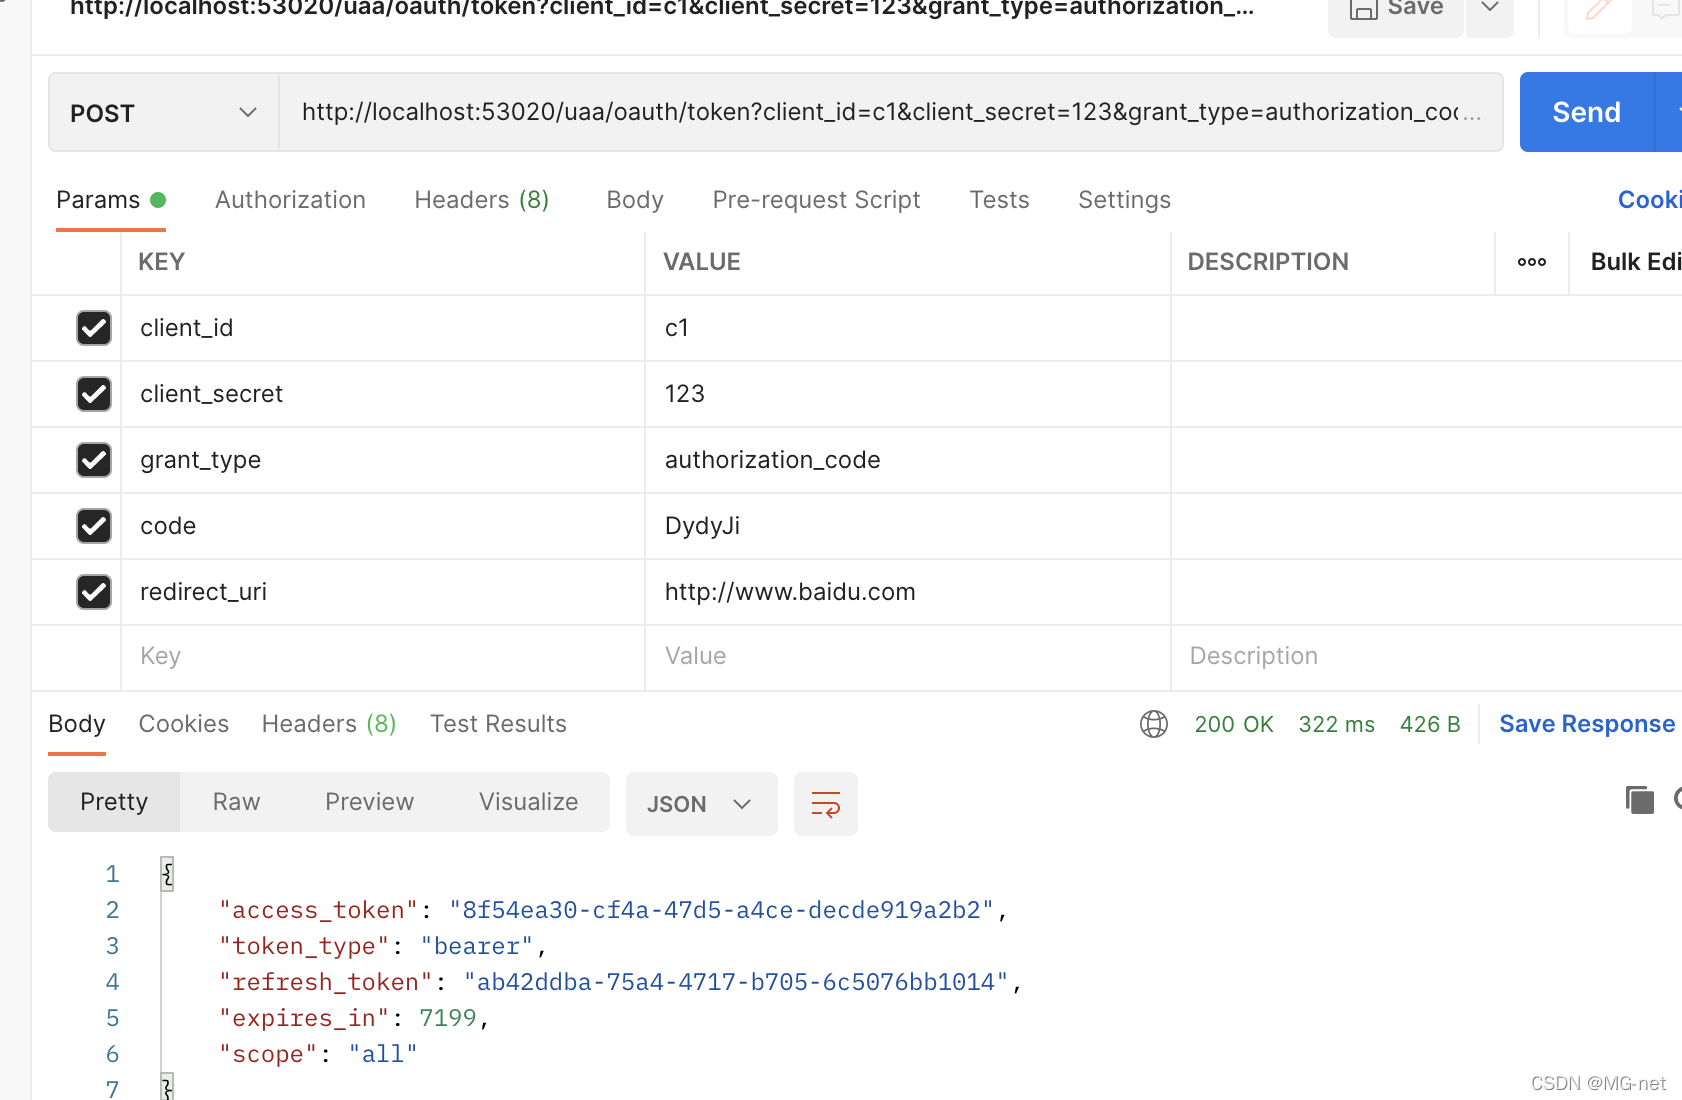Click the copy response icon

coord(1640,800)
